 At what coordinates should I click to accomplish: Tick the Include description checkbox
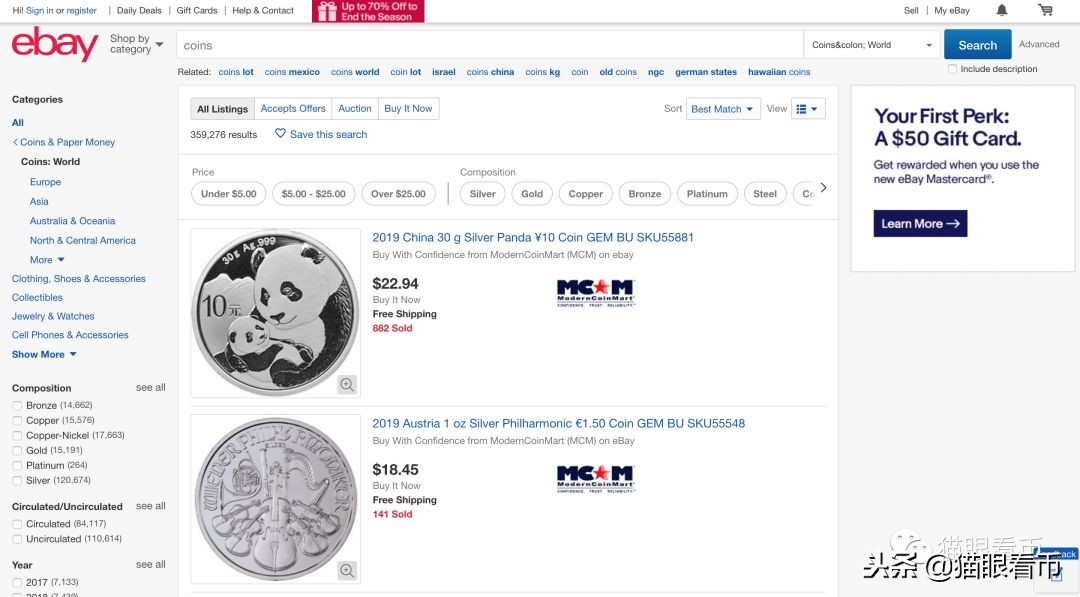tap(952, 69)
